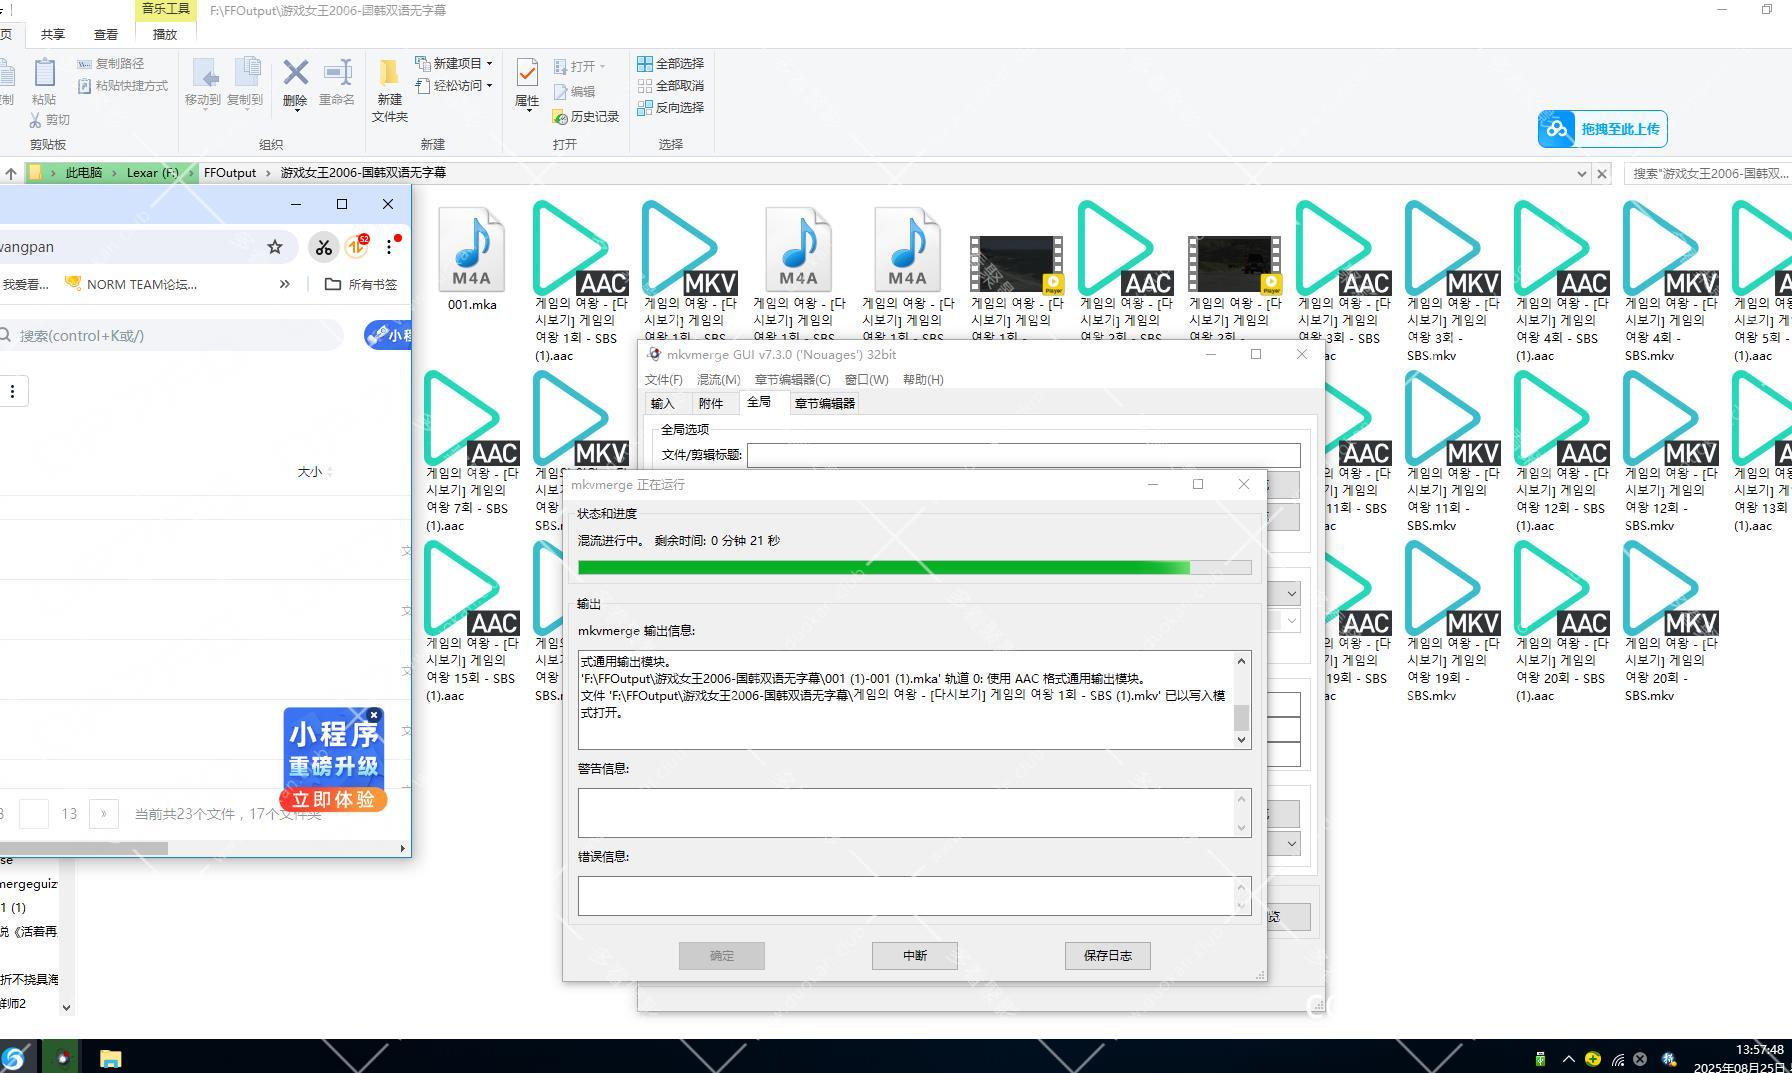Click the Delete (删除) ribbon icon
1792x1073 pixels.
tap(295, 82)
